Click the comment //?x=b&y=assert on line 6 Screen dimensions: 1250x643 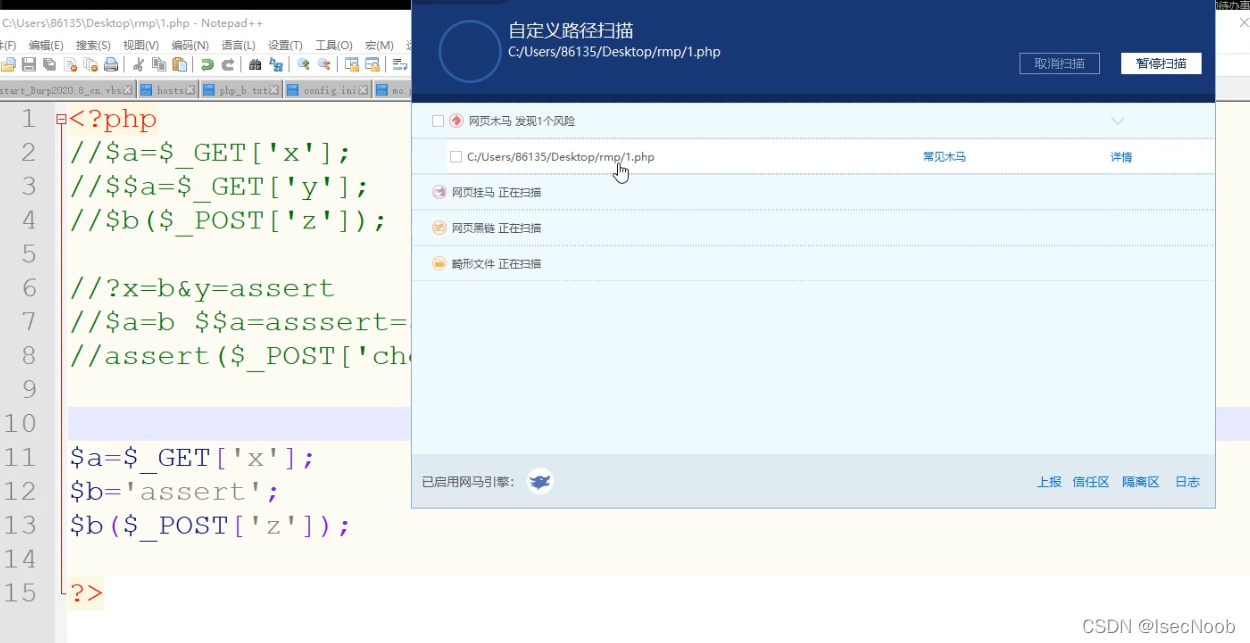[202, 289]
